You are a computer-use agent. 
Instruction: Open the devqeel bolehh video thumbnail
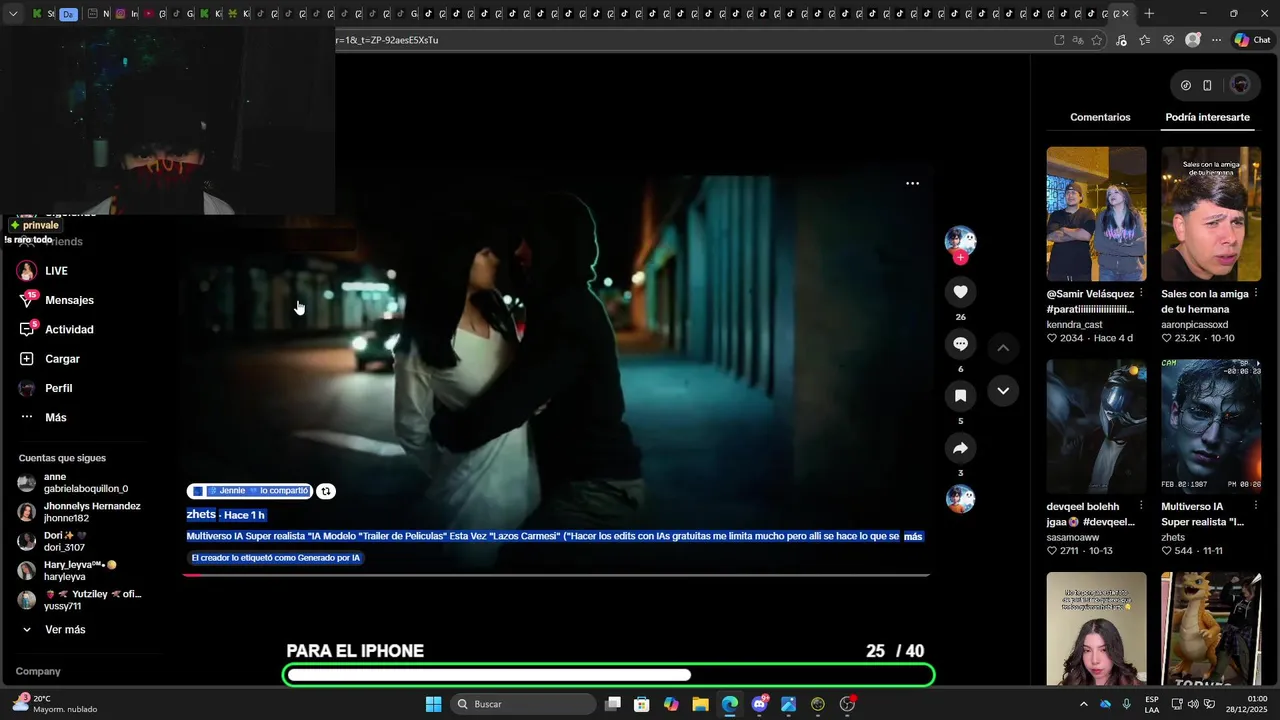click(1096, 427)
